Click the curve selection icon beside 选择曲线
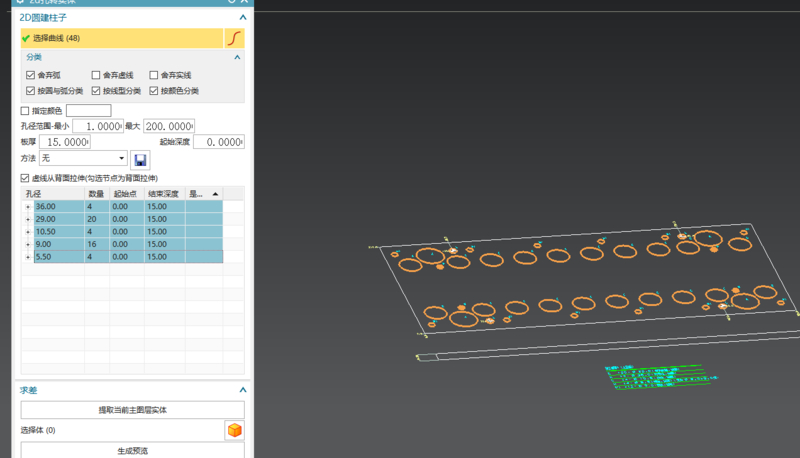The width and height of the screenshot is (800, 458). [234, 38]
